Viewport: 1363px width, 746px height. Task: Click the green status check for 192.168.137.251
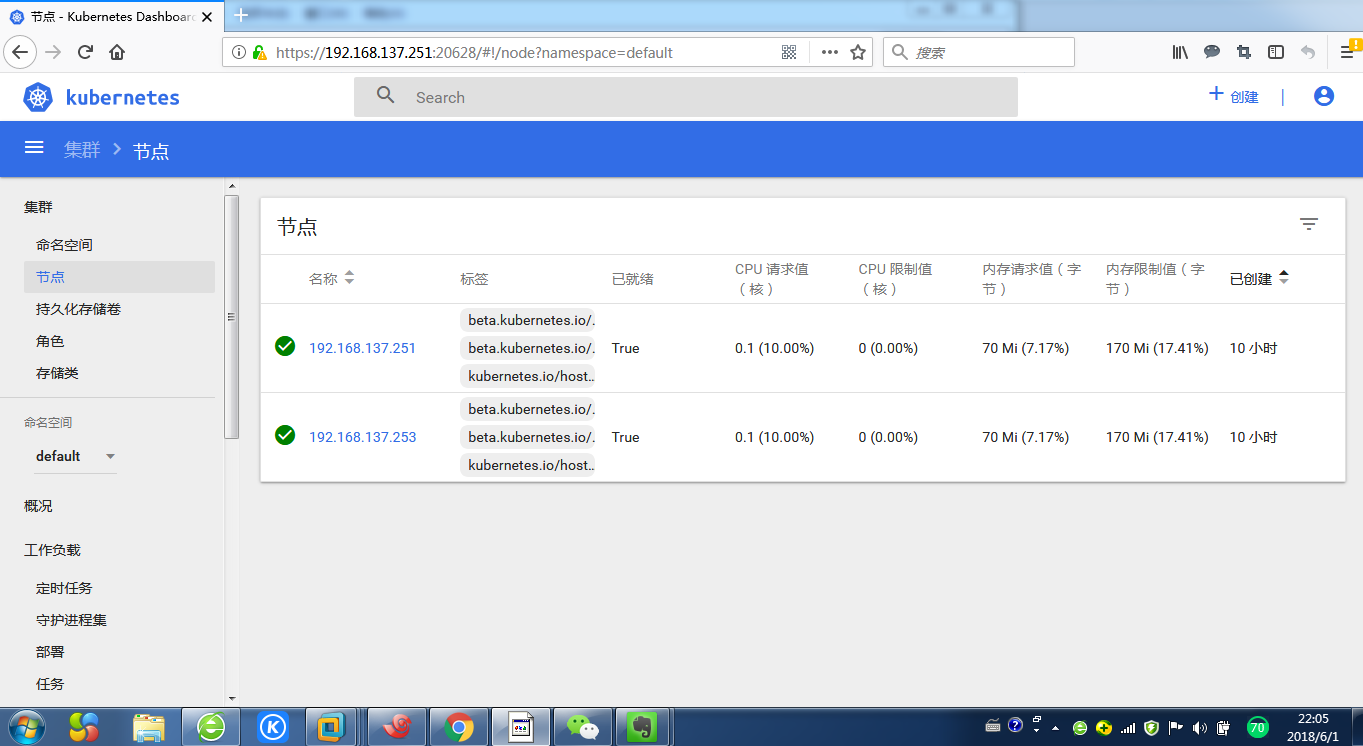click(x=285, y=346)
